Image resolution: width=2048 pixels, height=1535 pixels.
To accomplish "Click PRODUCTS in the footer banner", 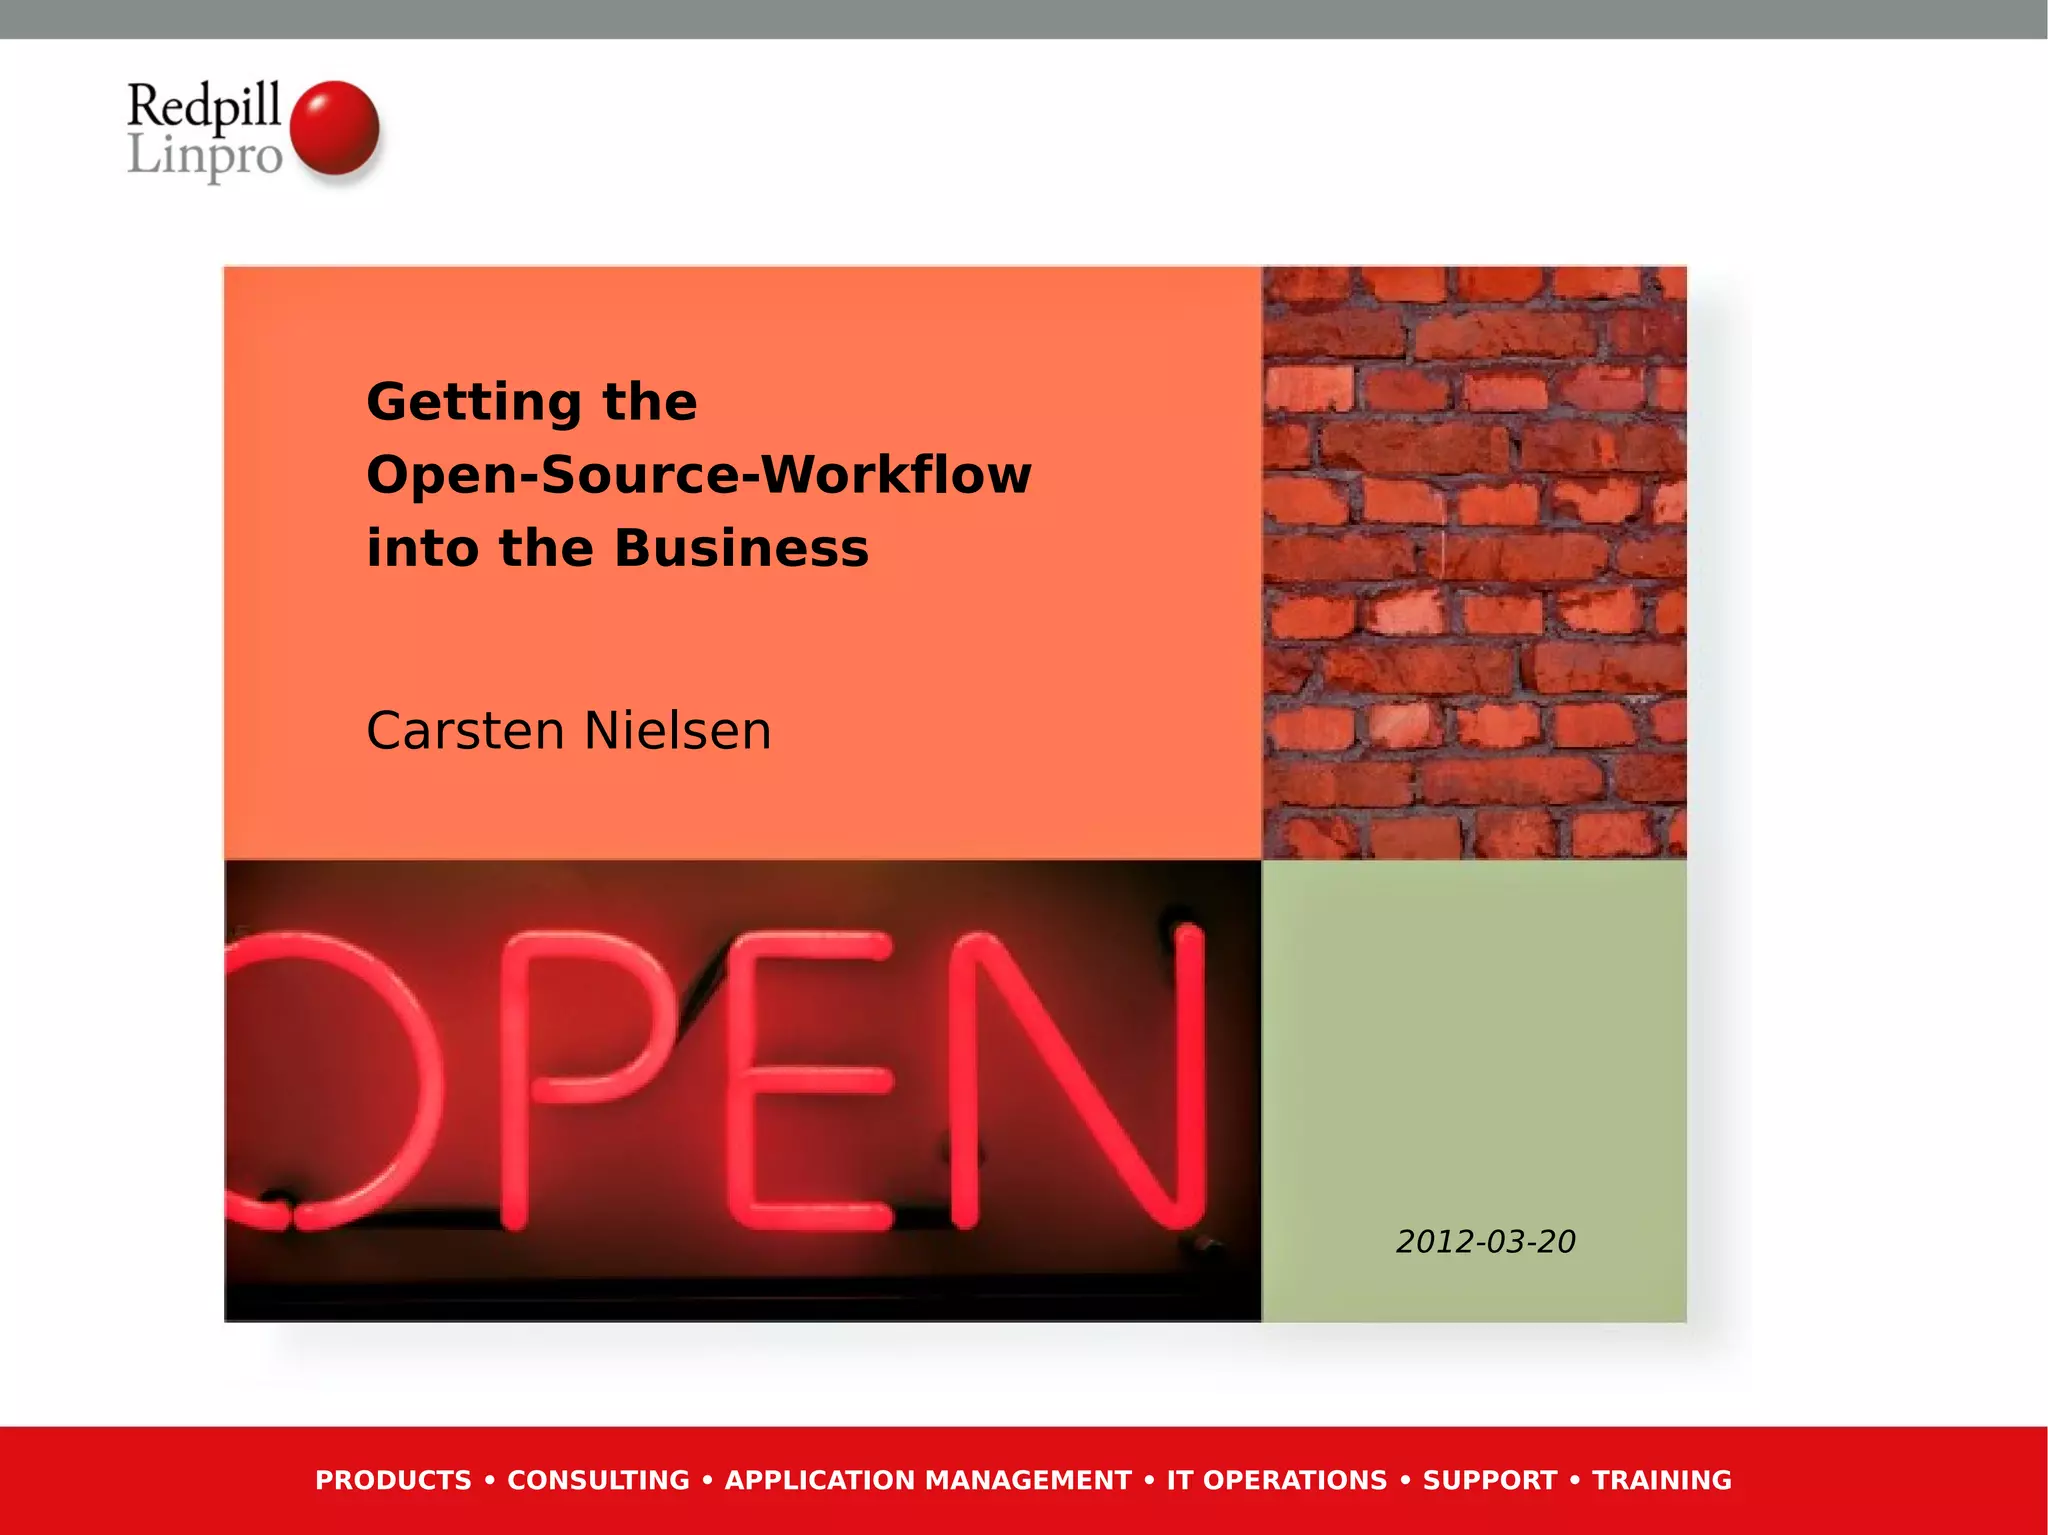I will point(393,1480).
